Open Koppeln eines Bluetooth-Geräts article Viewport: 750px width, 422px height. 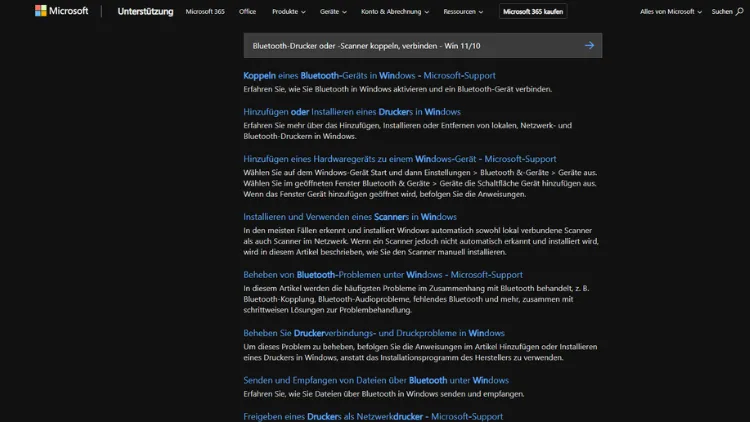click(x=369, y=75)
